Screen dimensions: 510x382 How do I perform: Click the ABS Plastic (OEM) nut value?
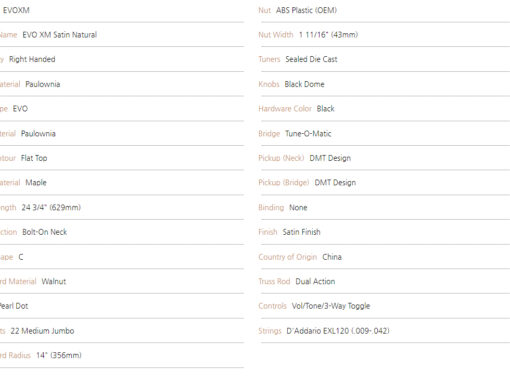click(x=306, y=10)
